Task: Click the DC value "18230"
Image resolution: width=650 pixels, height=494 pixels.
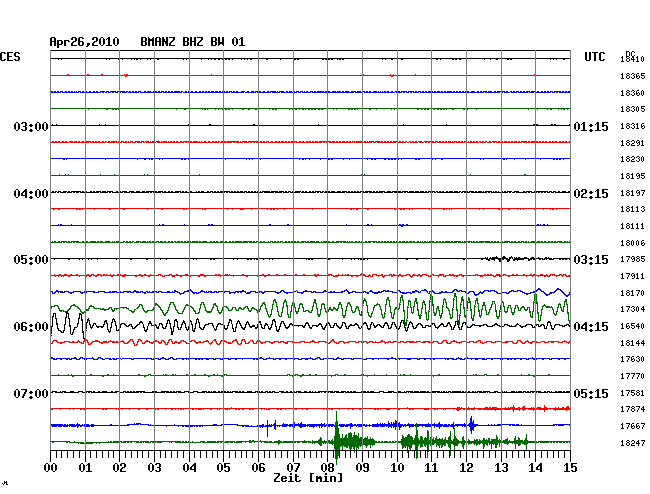Action: click(633, 159)
